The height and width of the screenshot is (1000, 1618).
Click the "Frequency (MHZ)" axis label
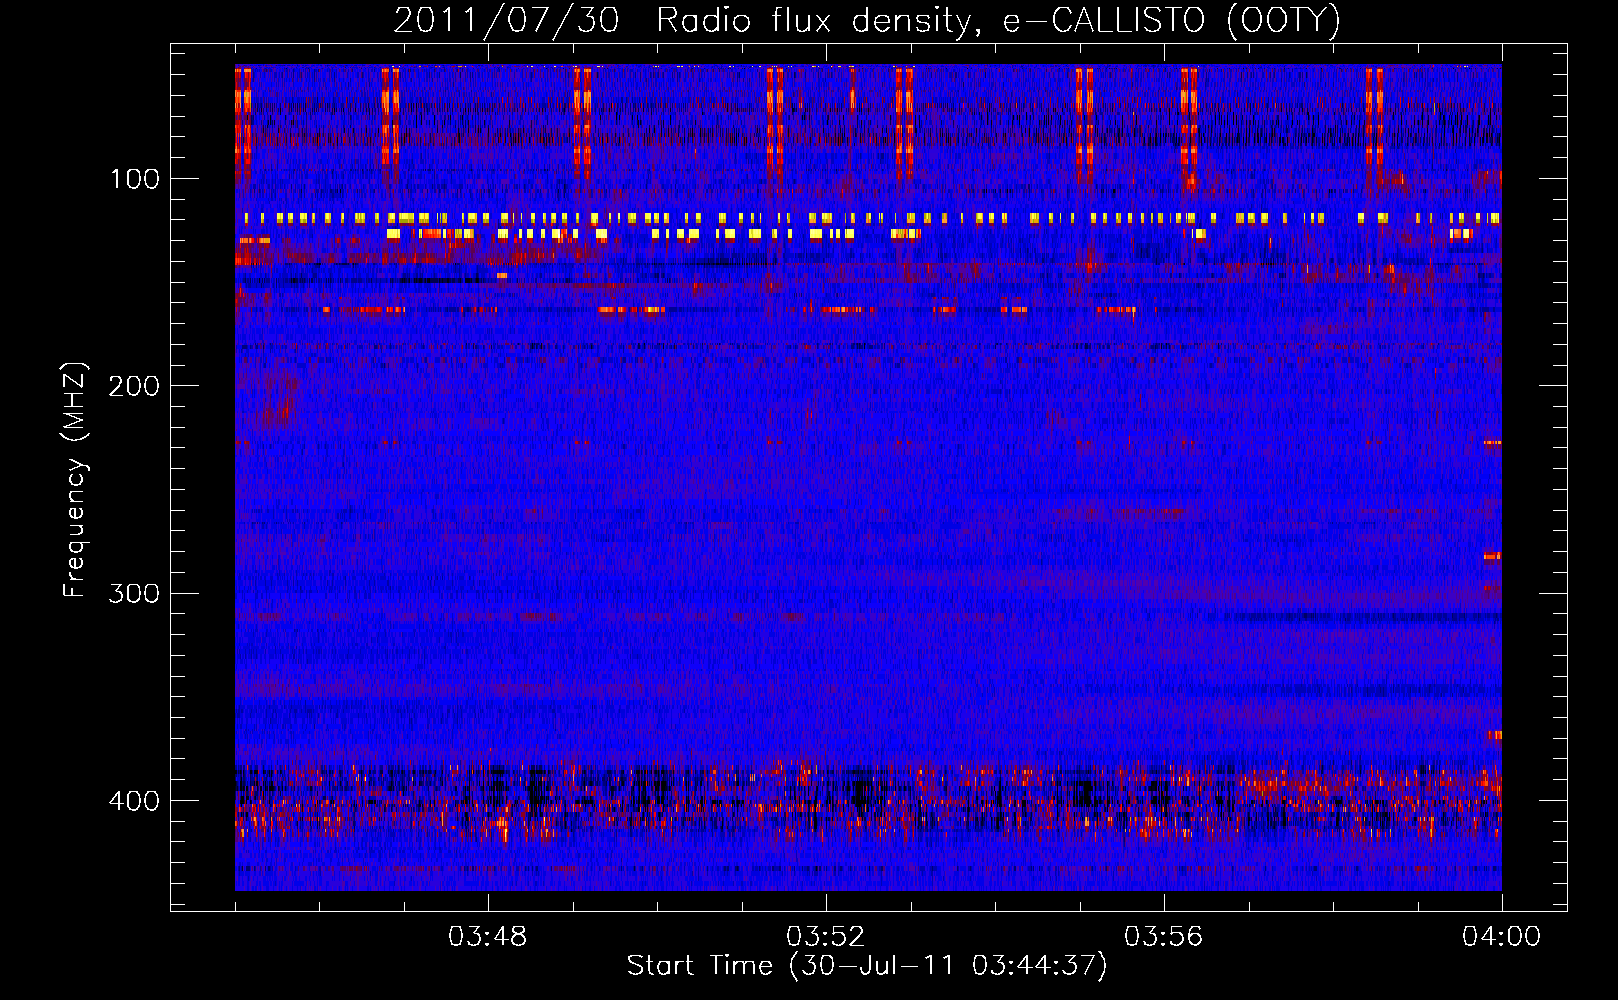click(x=75, y=479)
